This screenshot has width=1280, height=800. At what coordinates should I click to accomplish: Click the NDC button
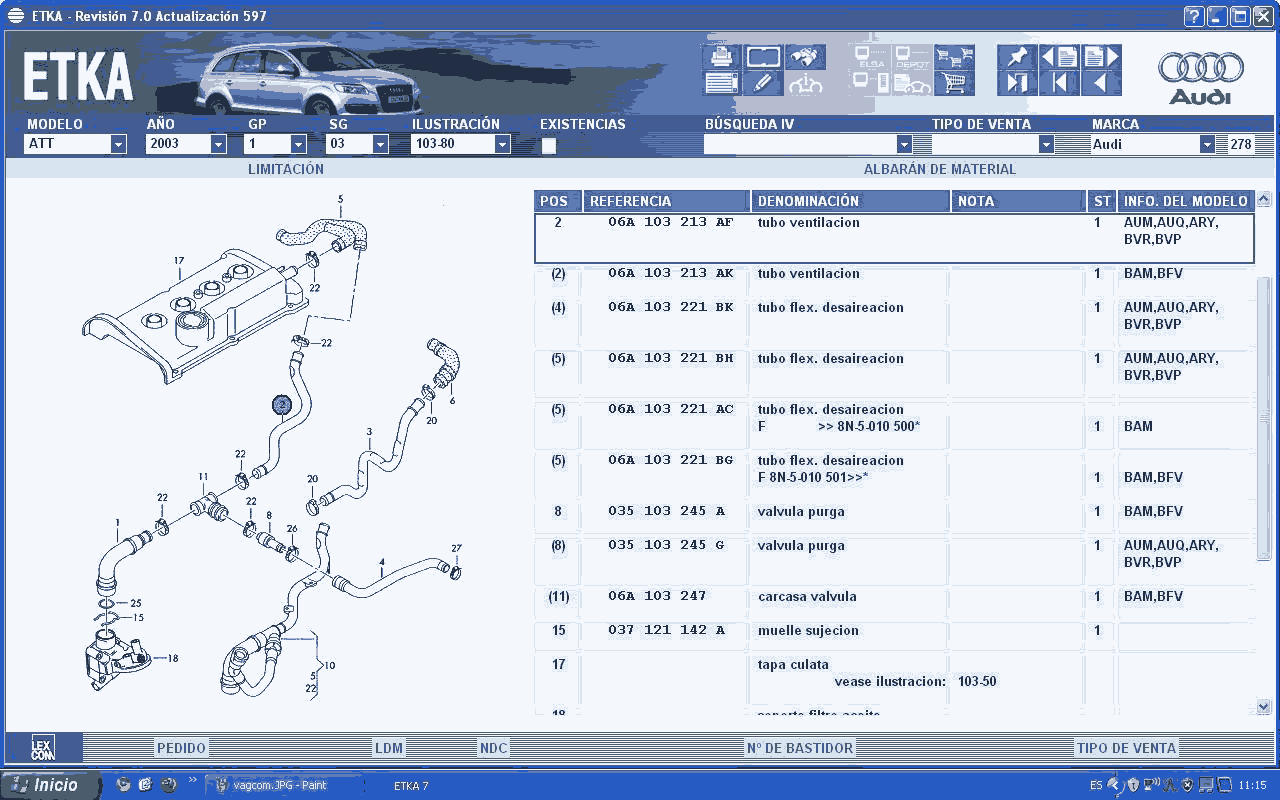tap(493, 748)
